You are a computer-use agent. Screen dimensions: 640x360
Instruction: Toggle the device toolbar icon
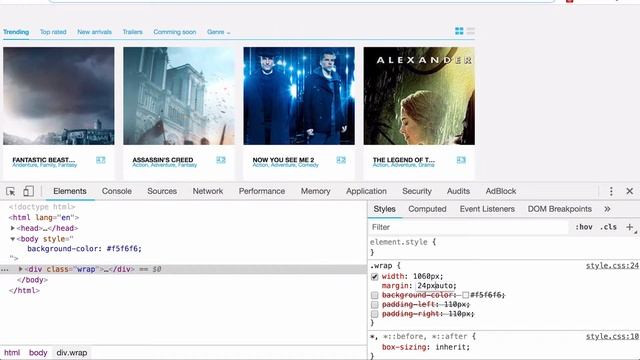28,191
